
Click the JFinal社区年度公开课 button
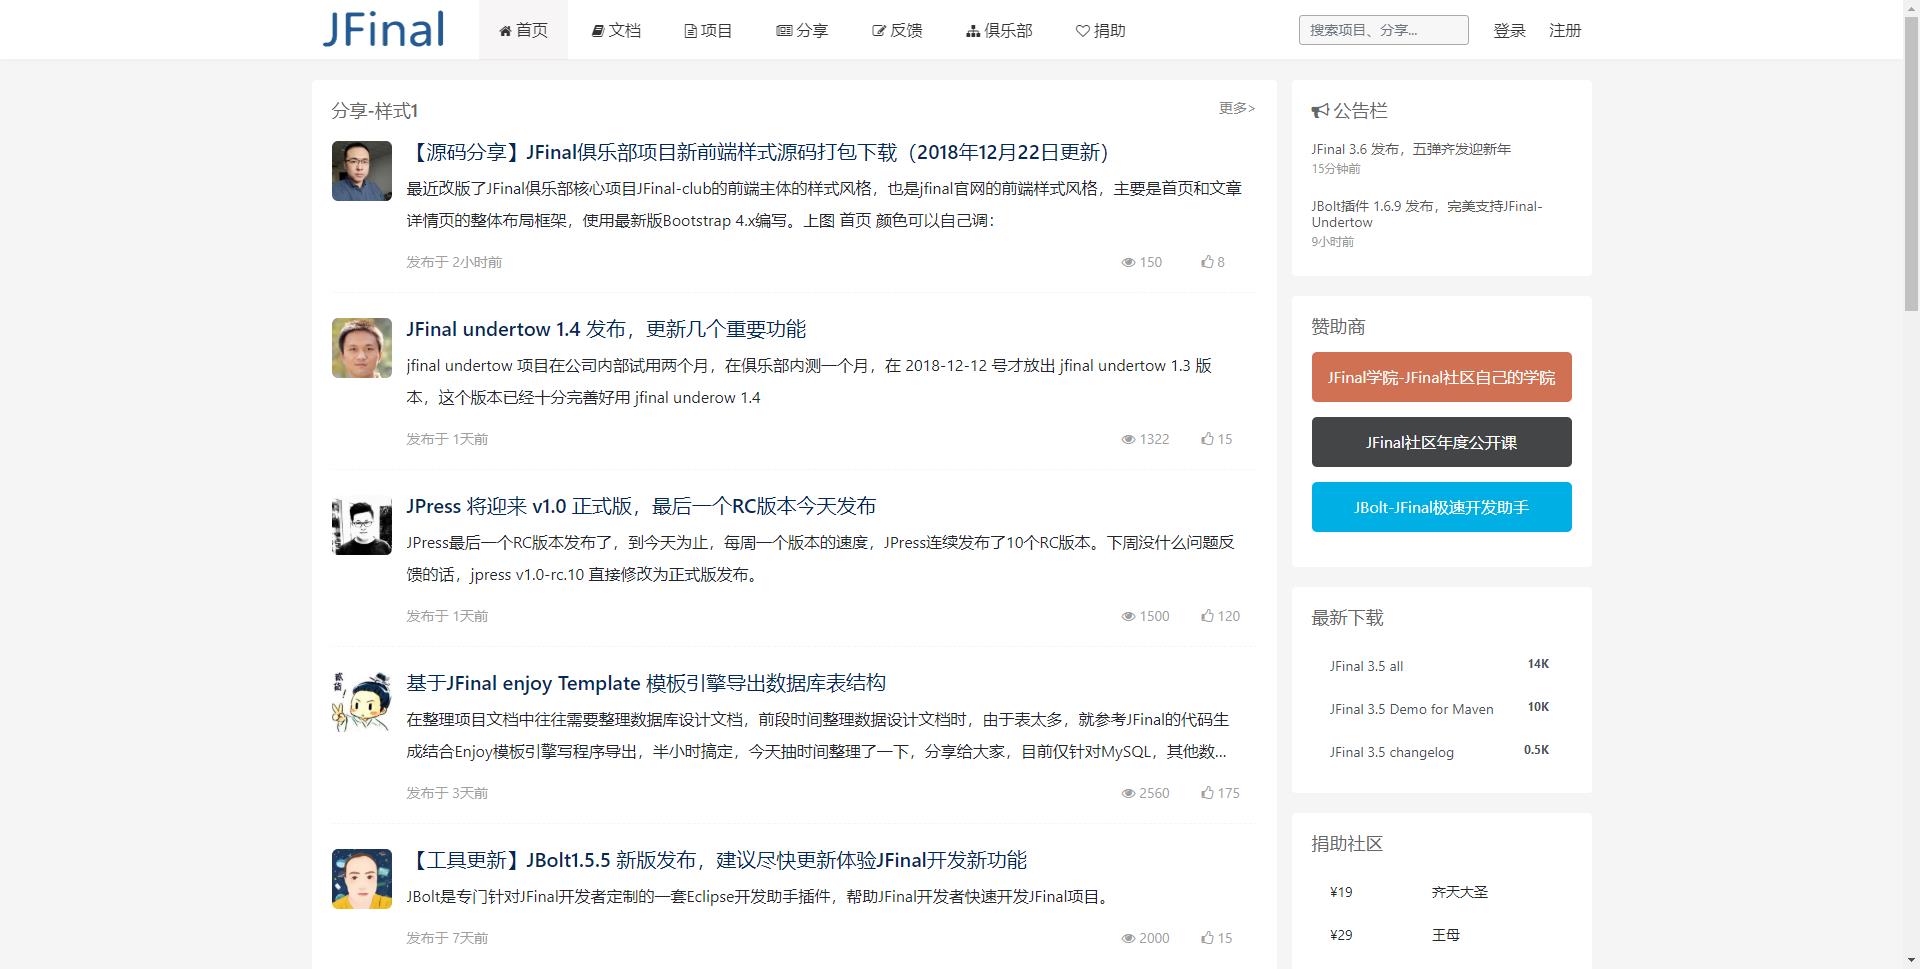[x=1441, y=442]
